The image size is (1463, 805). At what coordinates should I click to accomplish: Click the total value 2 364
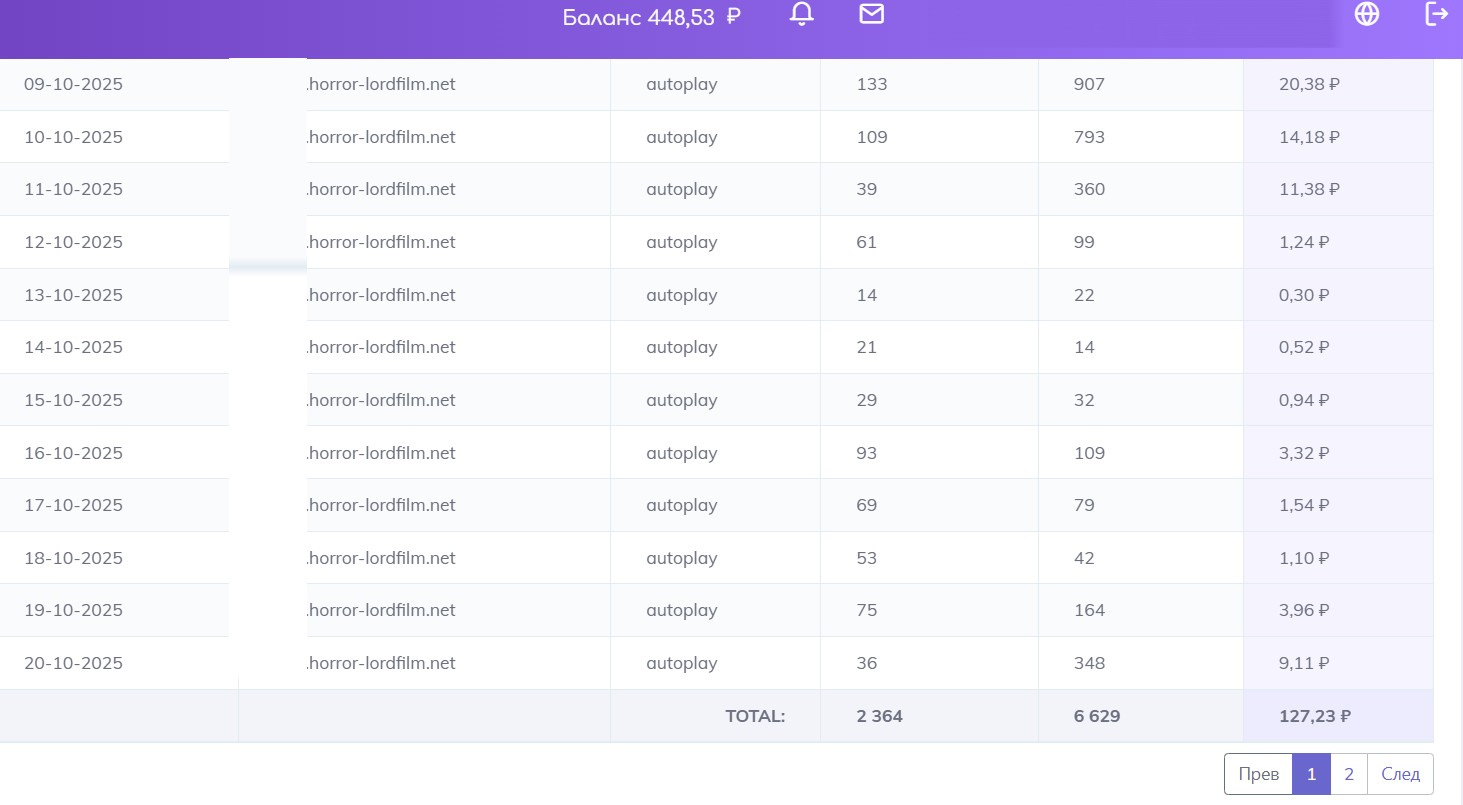[880, 716]
